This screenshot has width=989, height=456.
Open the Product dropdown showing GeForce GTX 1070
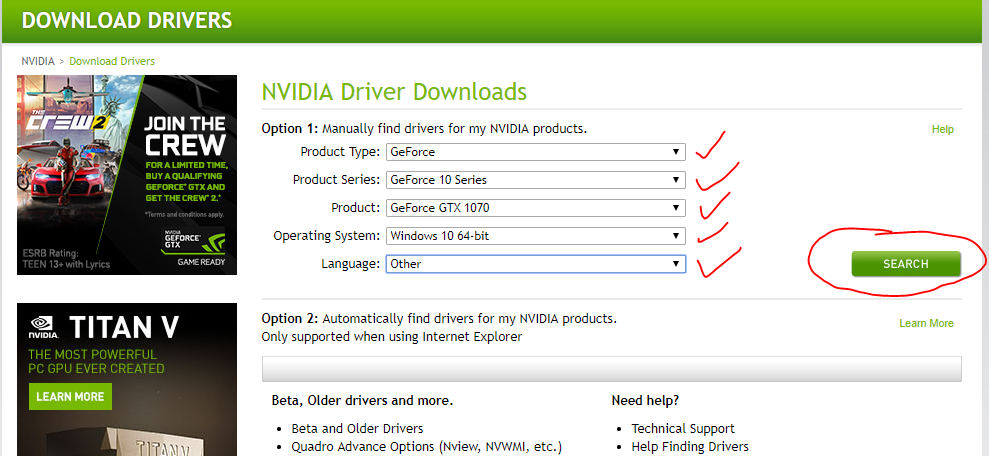click(x=535, y=208)
